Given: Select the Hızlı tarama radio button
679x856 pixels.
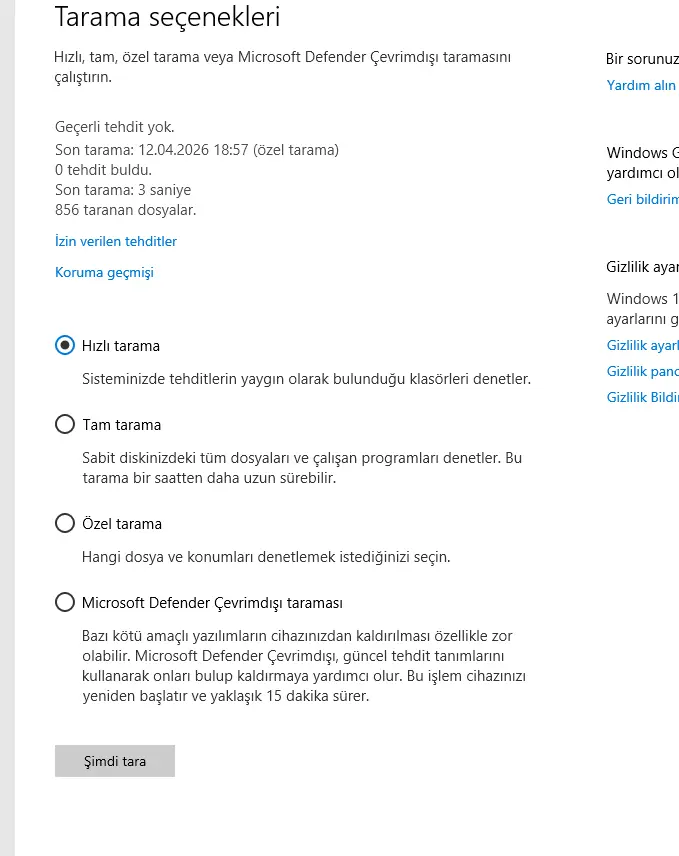Looking at the screenshot, I should (x=65, y=345).
